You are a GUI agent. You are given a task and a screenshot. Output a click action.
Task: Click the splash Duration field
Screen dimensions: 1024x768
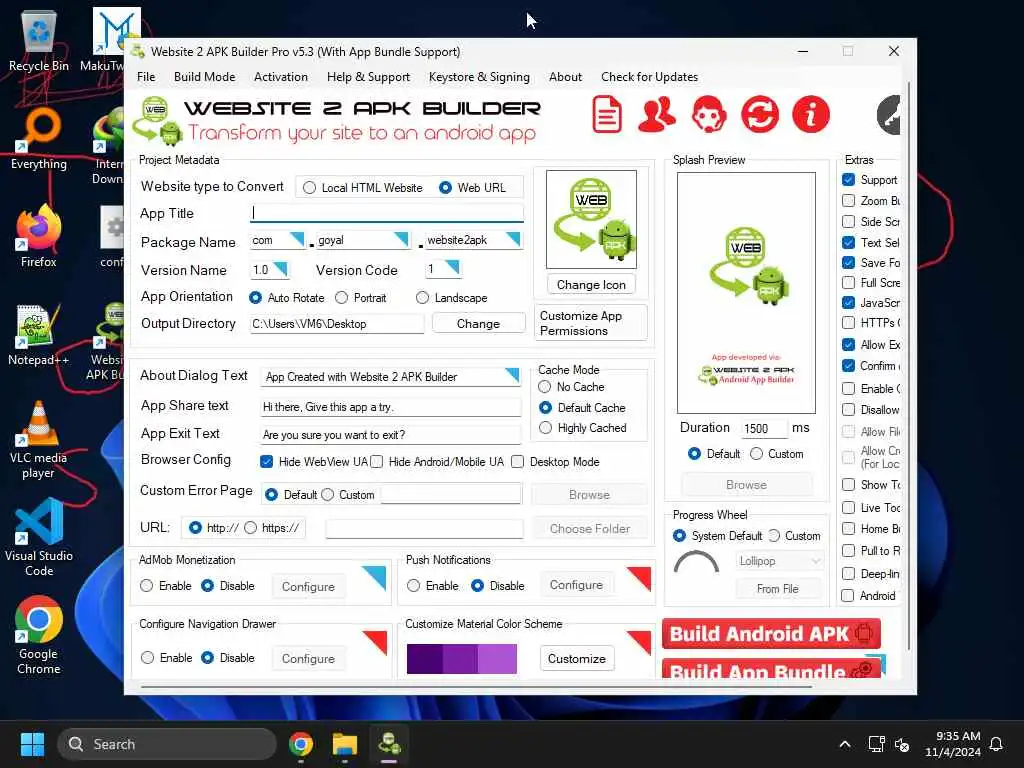(764, 429)
